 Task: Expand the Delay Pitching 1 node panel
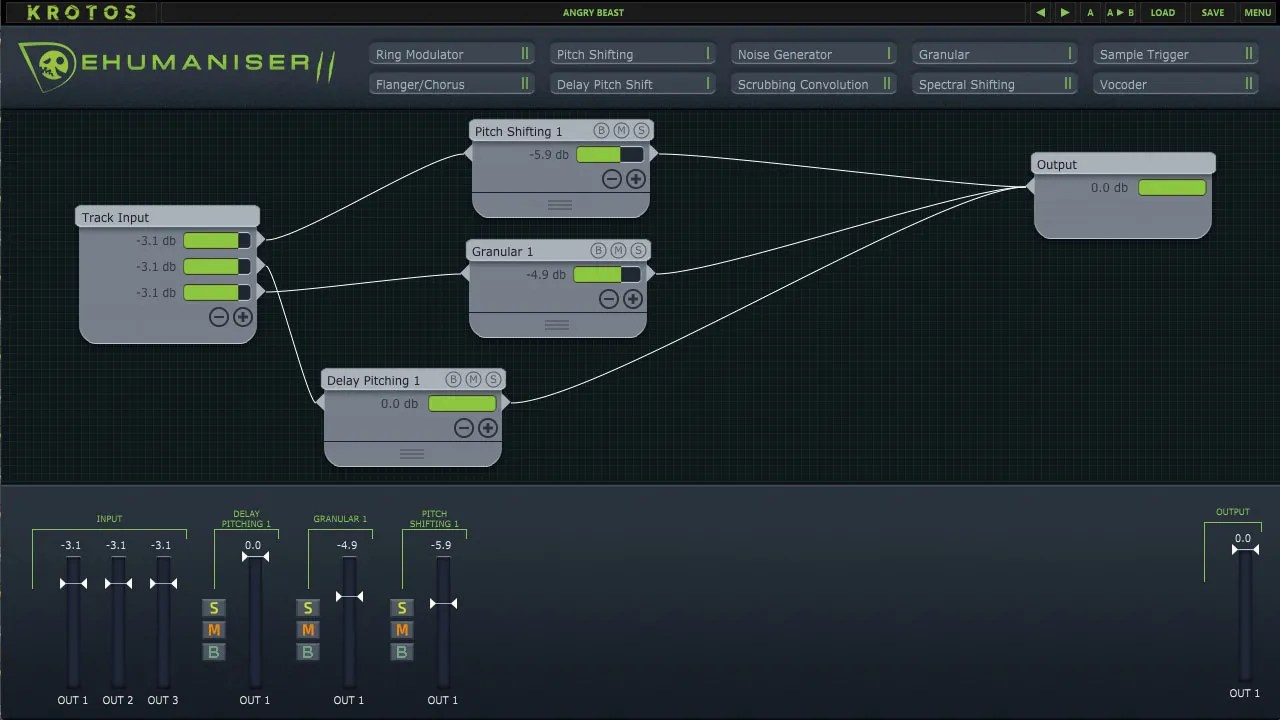point(412,452)
